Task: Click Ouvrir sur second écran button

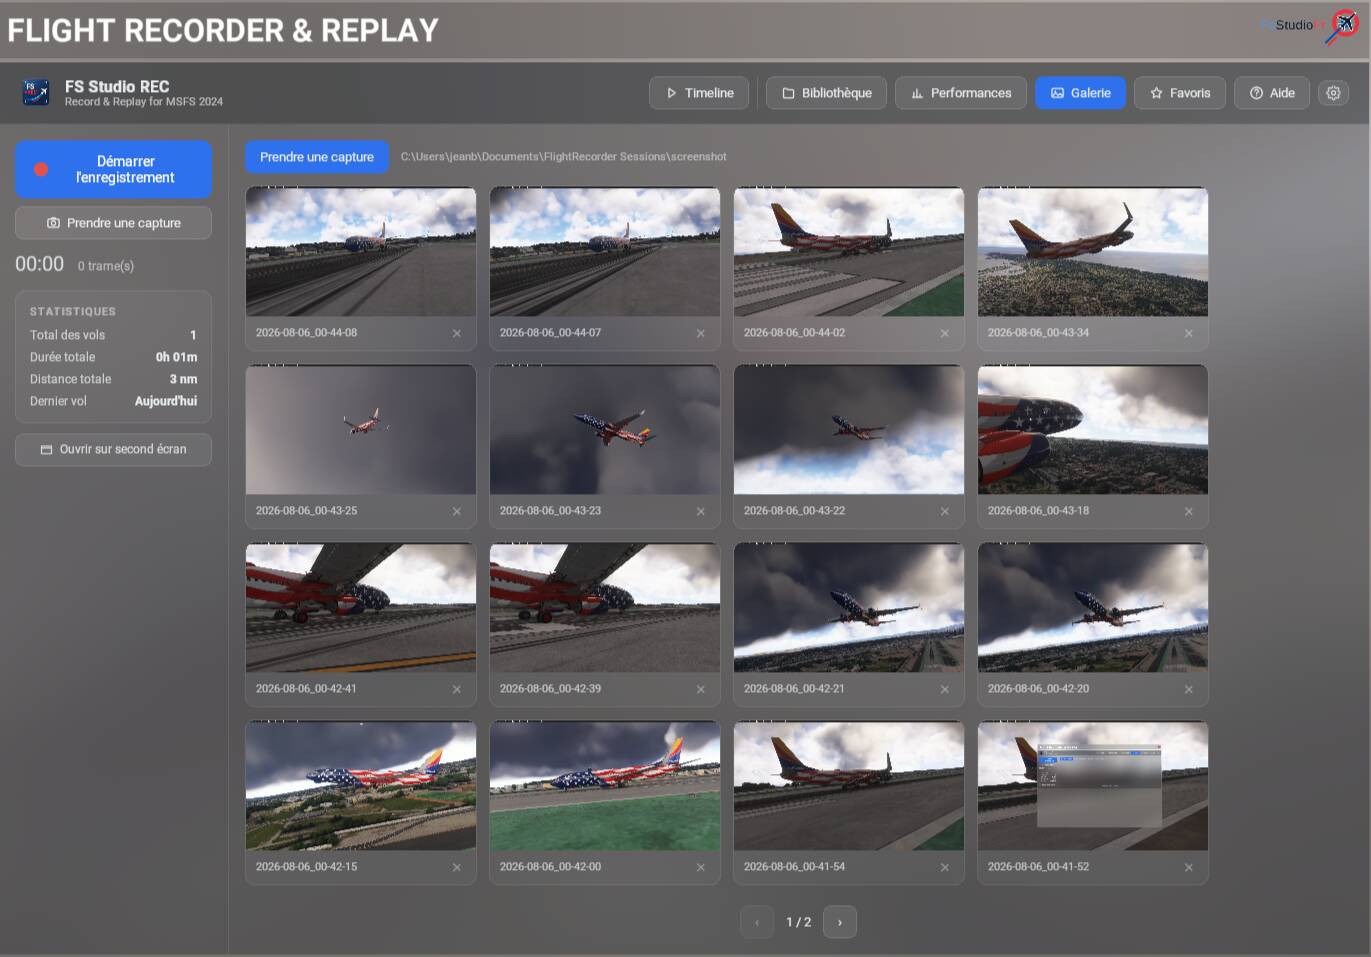Action: point(113,450)
